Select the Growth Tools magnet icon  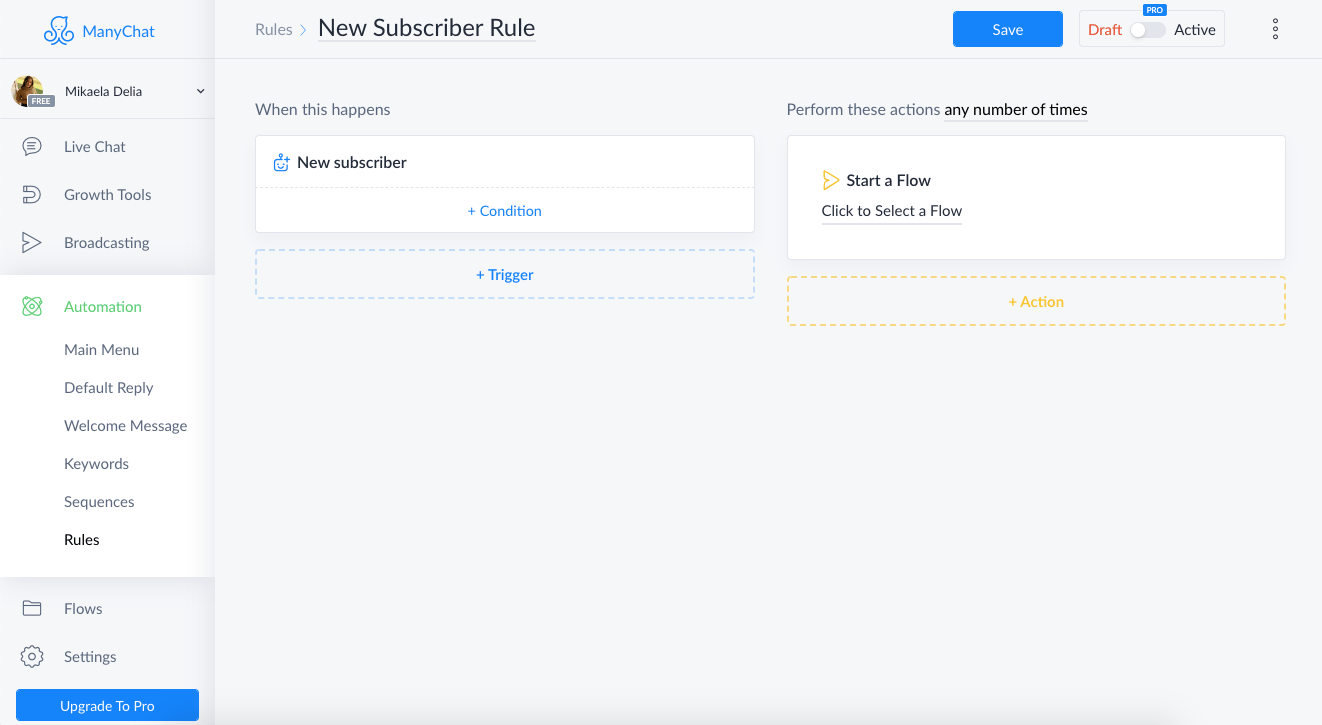tap(32, 194)
